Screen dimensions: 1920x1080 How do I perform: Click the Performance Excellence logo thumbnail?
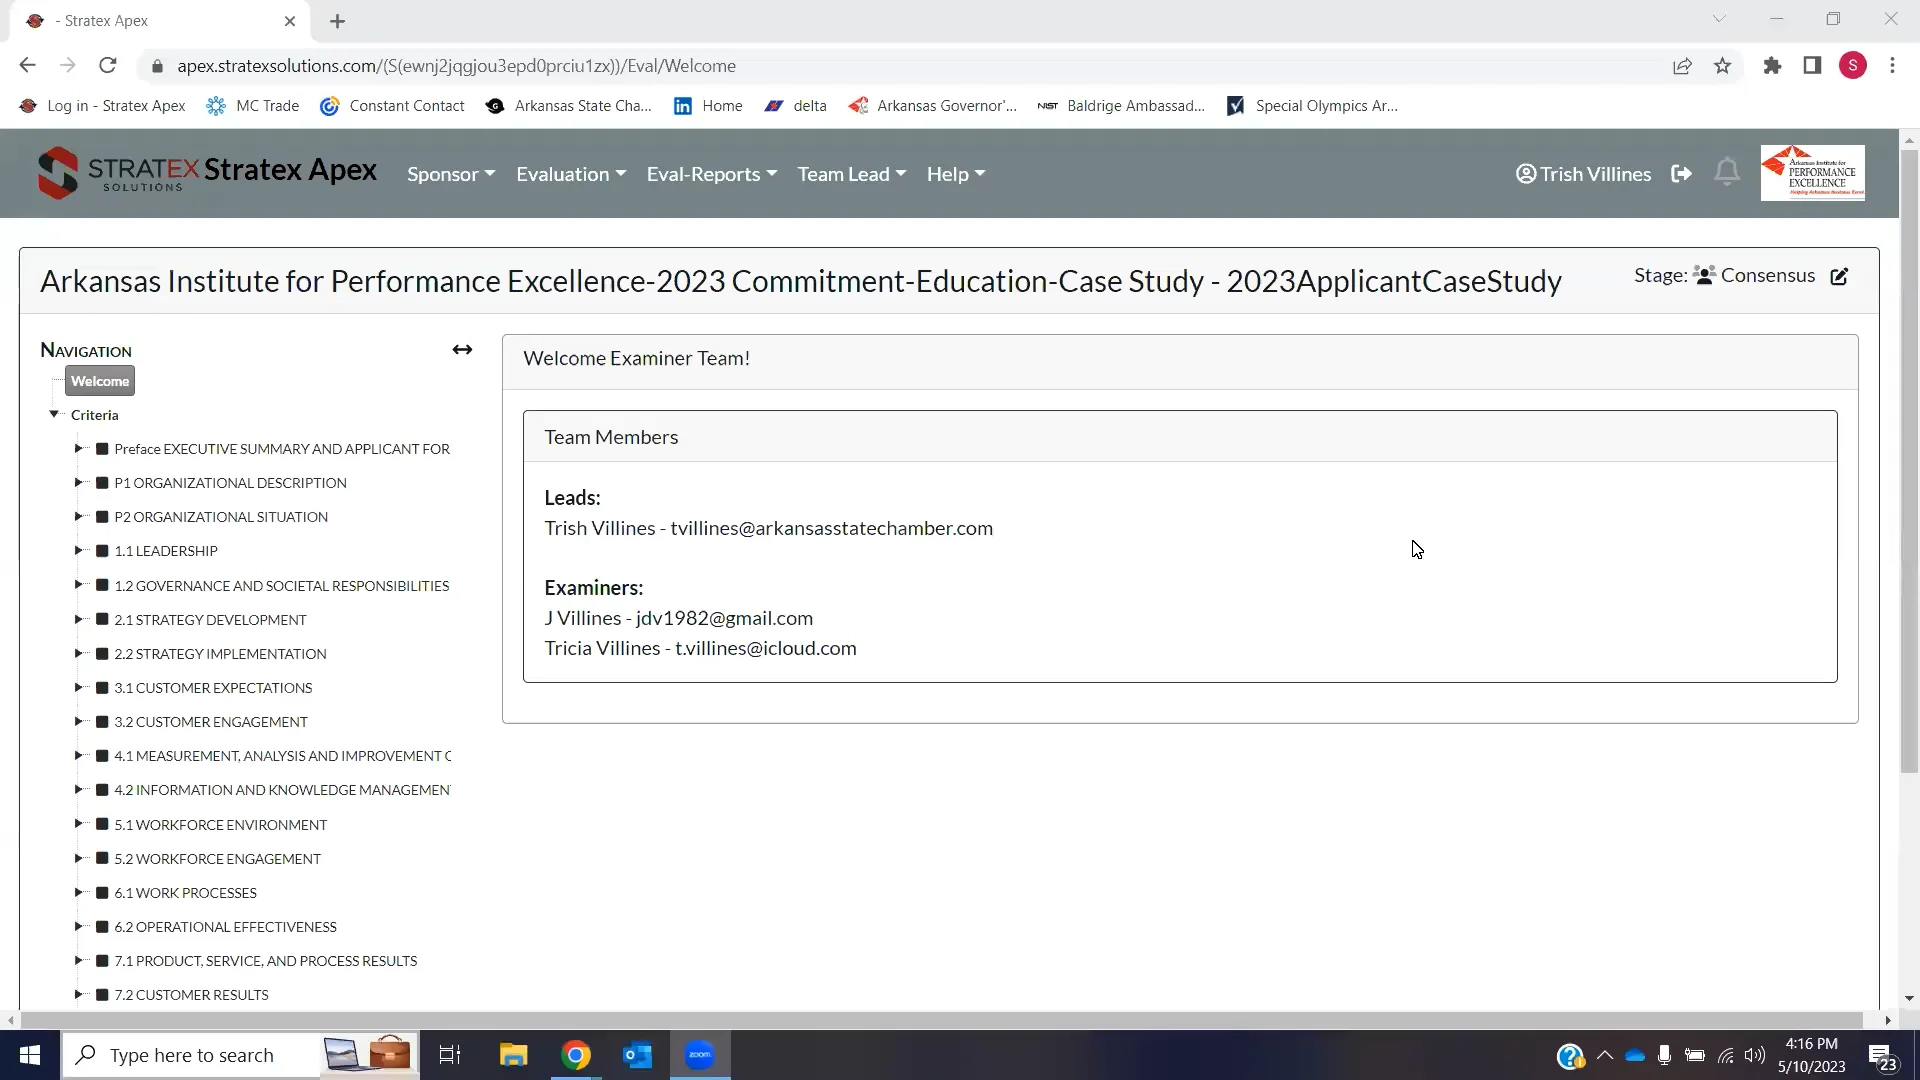pos(1812,173)
